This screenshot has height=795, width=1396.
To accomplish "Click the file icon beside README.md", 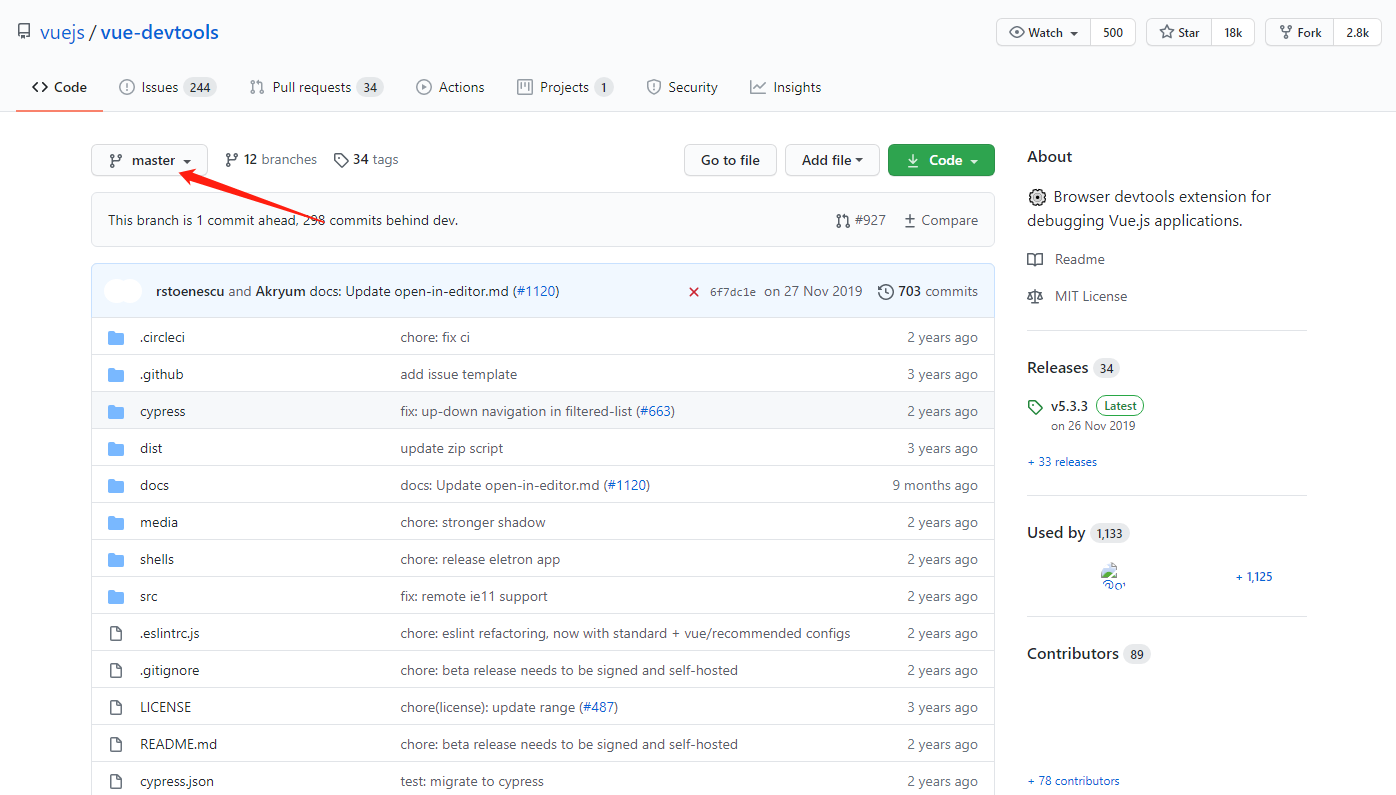I will pos(115,743).
